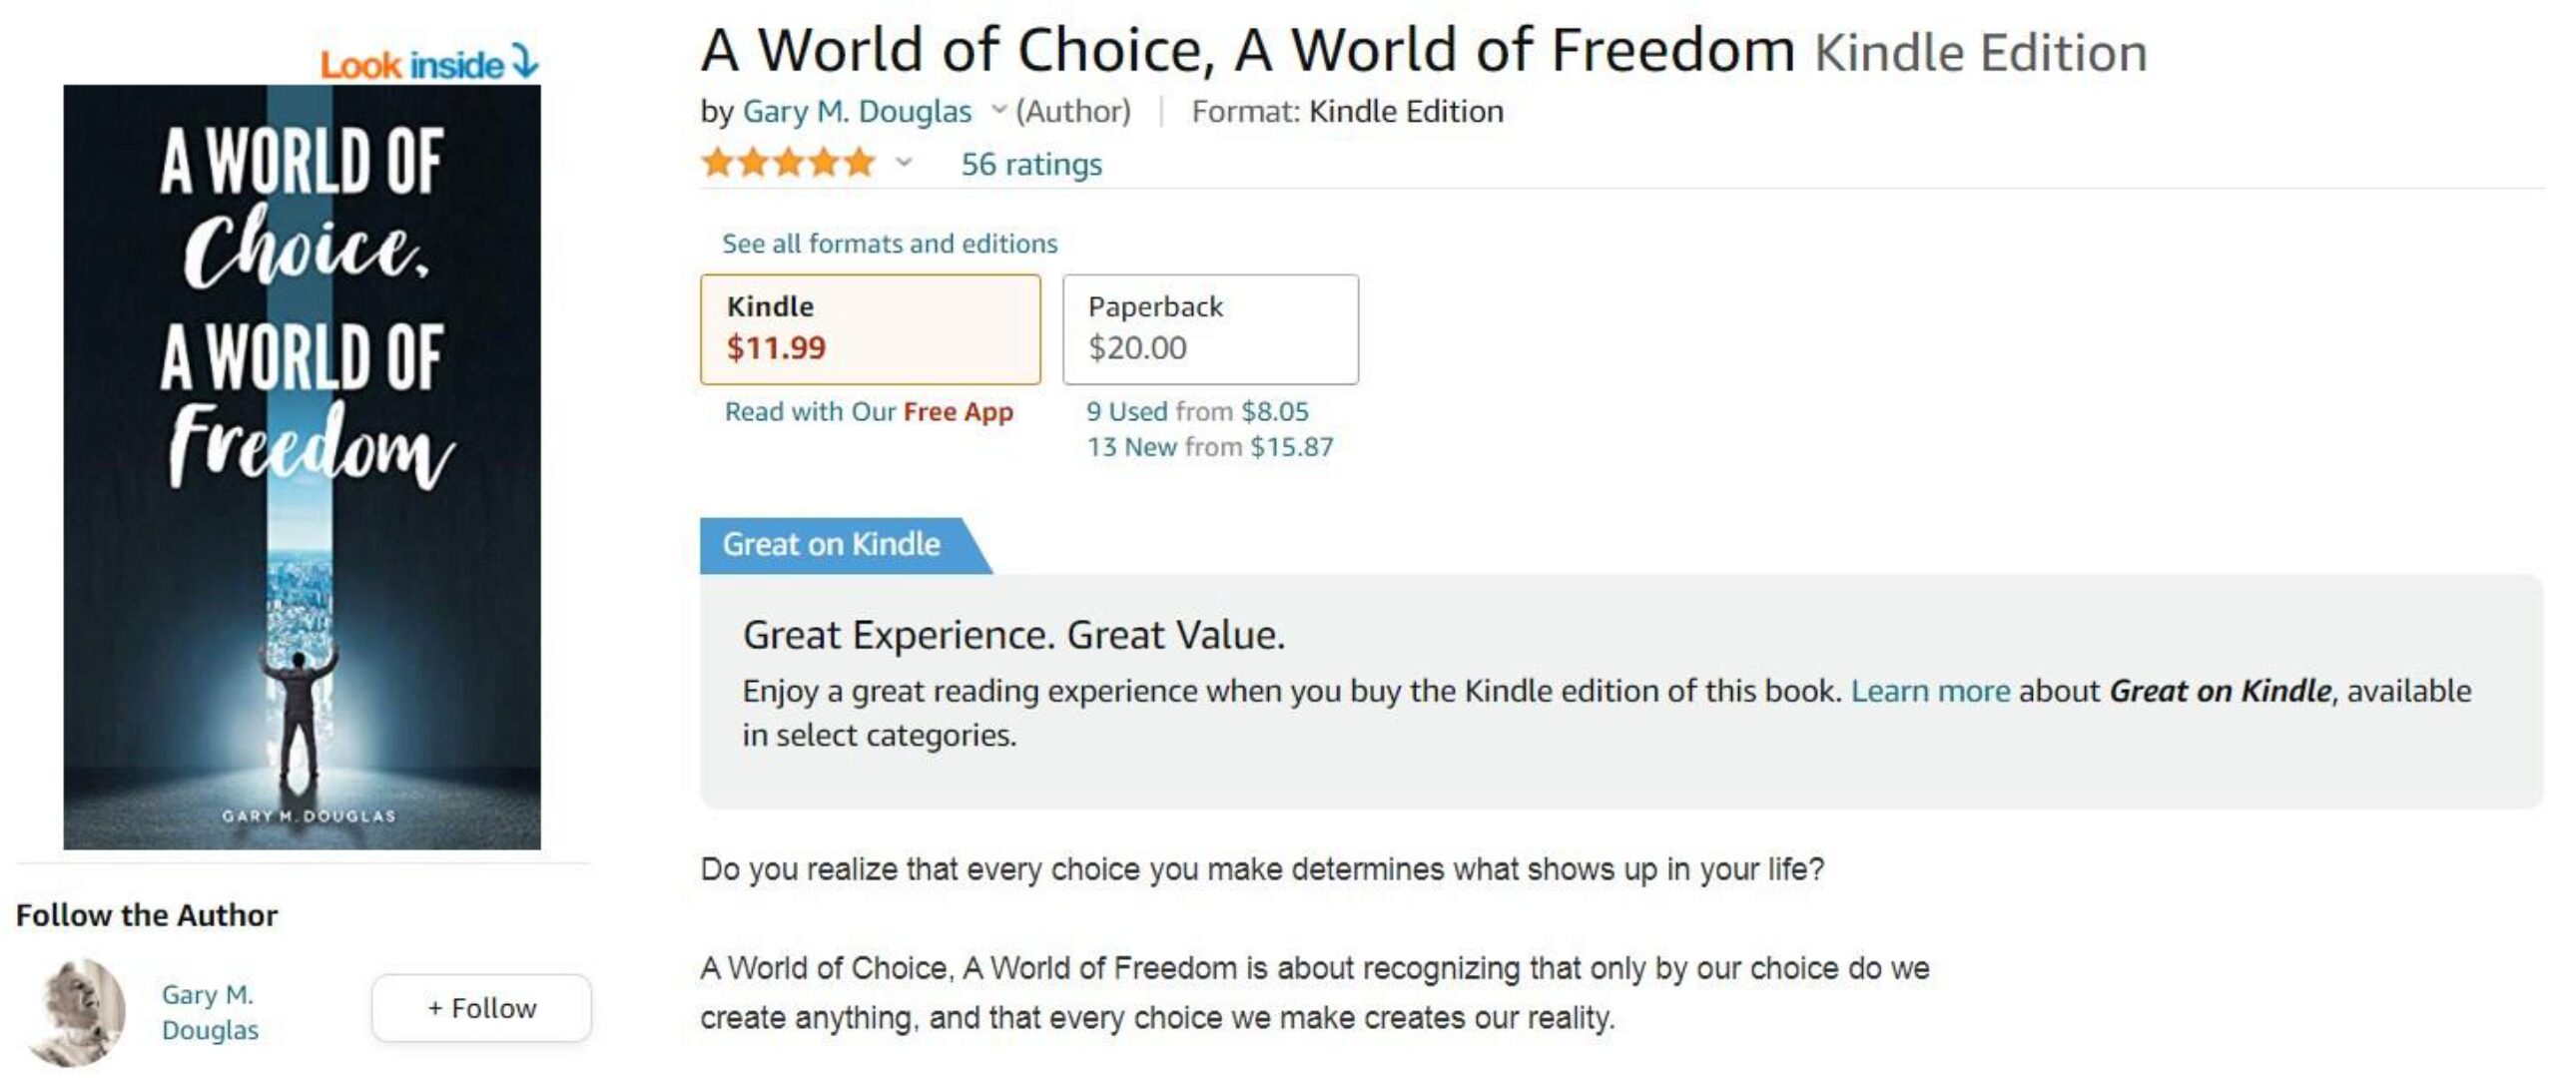Expand the author name dropdown chevron

[x=998, y=110]
